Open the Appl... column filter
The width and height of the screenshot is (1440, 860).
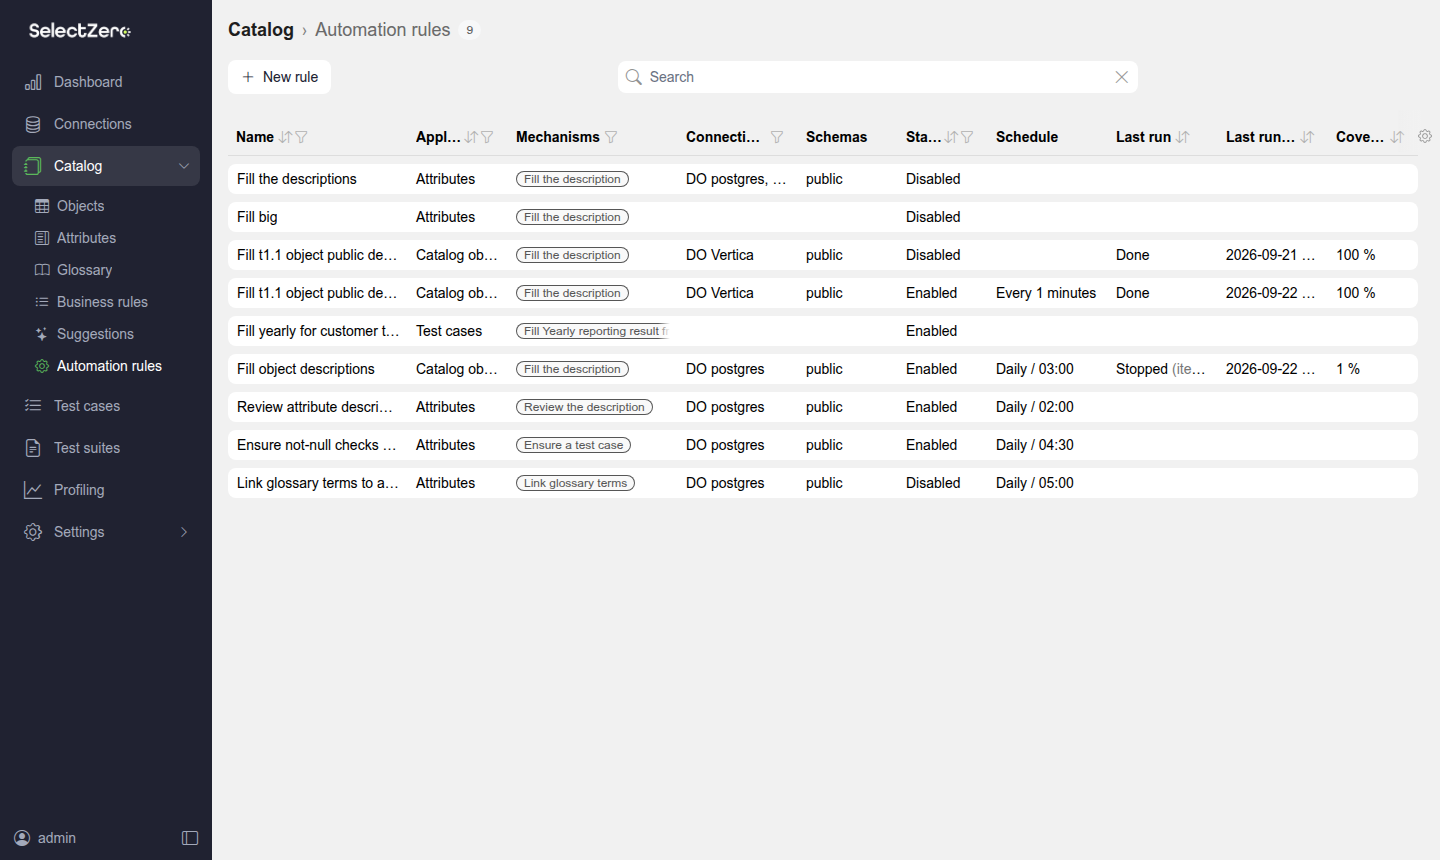pyautogui.click(x=487, y=137)
